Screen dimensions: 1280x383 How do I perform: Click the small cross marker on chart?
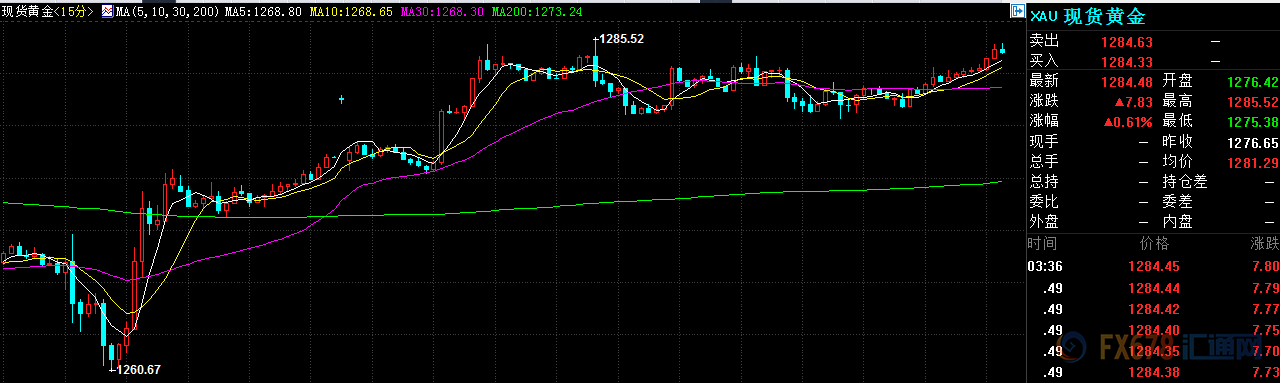tap(342, 99)
